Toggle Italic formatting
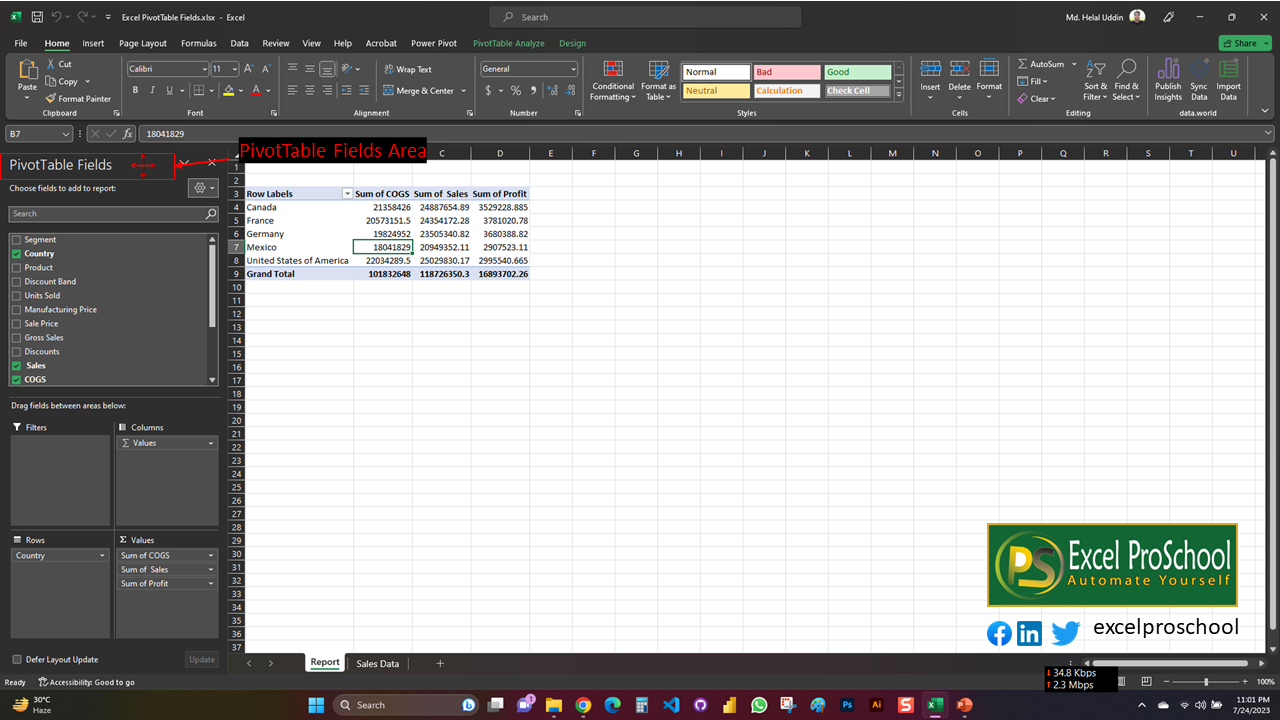The width and height of the screenshot is (1280, 720). pos(152,90)
